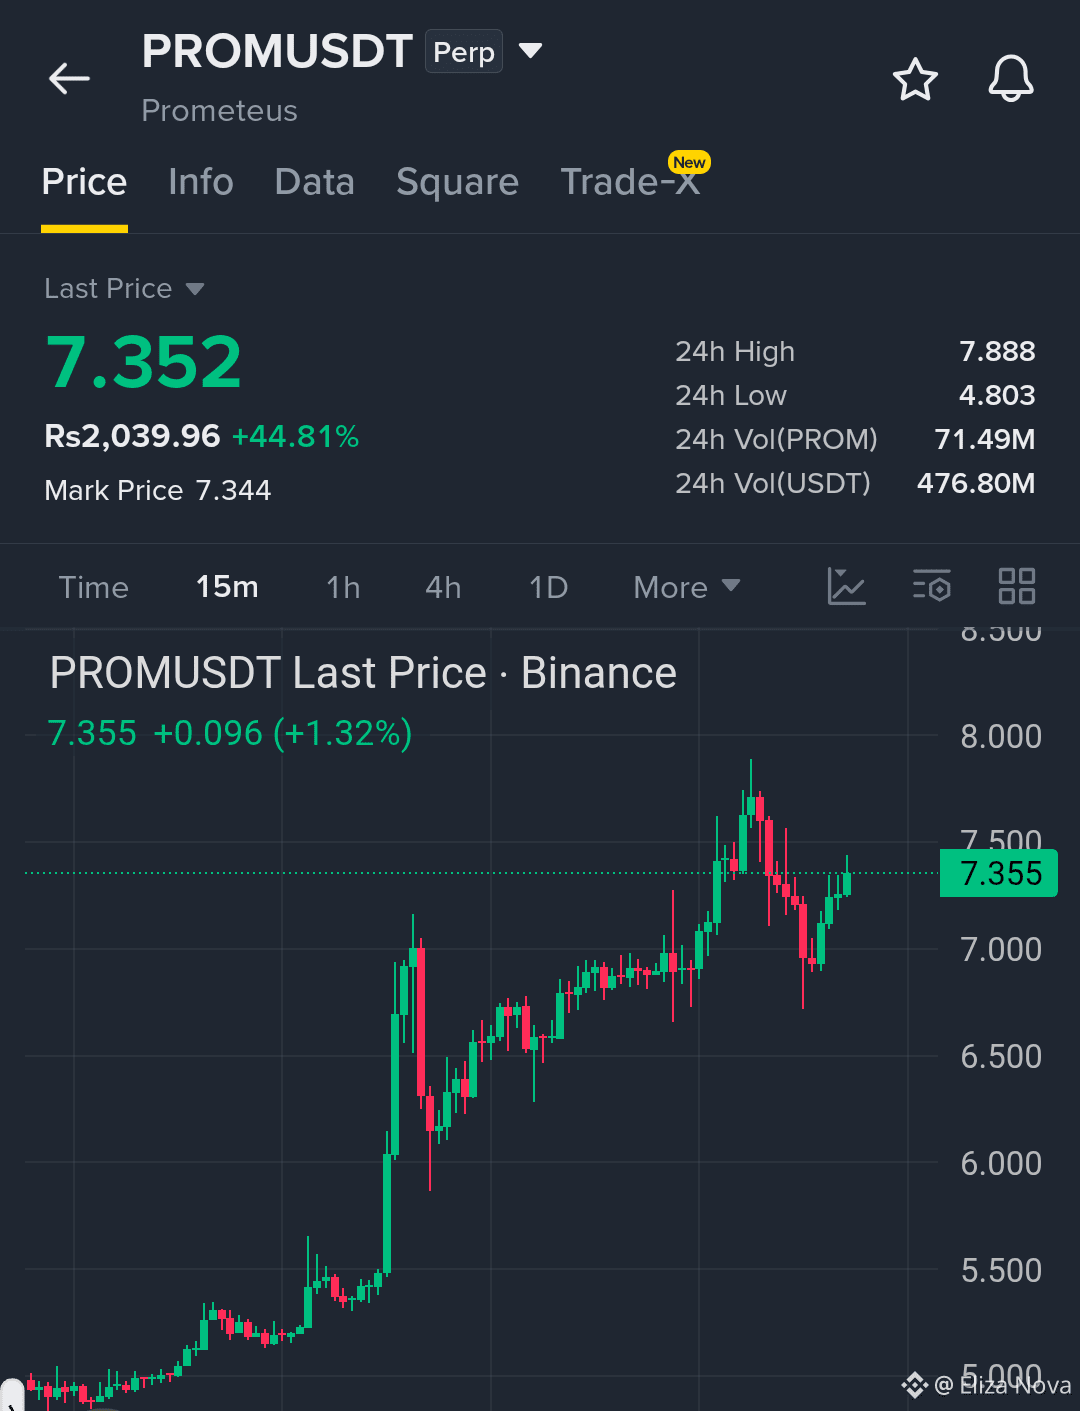Open the Data tab

click(x=315, y=182)
